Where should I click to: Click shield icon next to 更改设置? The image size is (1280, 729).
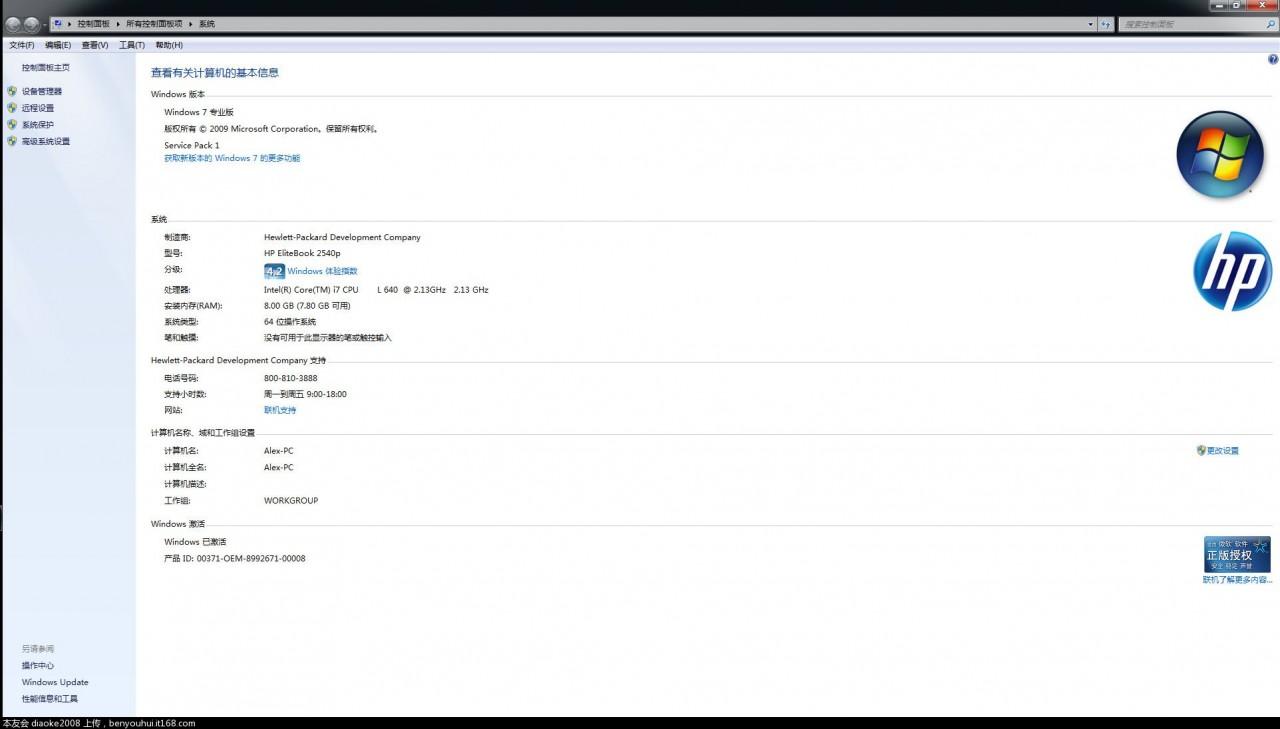tap(1201, 451)
